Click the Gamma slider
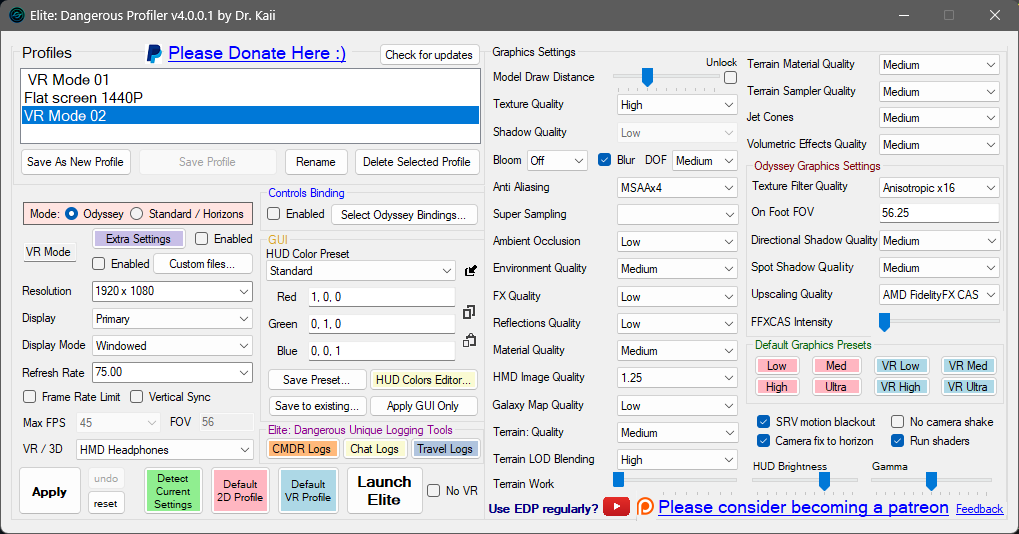Screen dimensions: 1019x534 tap(931, 481)
